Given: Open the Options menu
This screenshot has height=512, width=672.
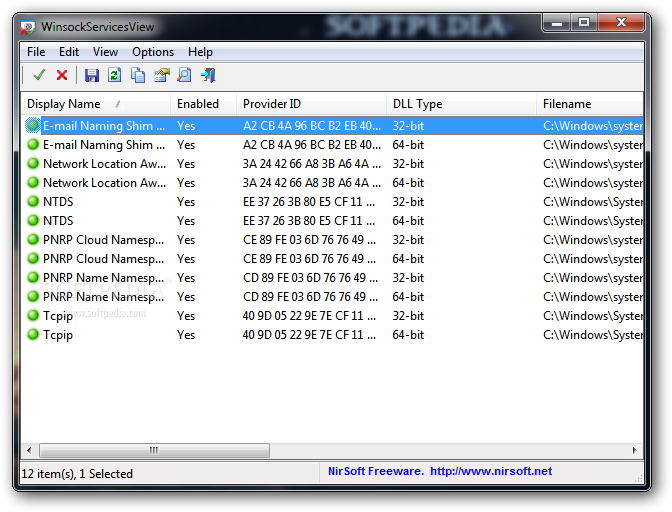Looking at the screenshot, I should tap(153, 52).
